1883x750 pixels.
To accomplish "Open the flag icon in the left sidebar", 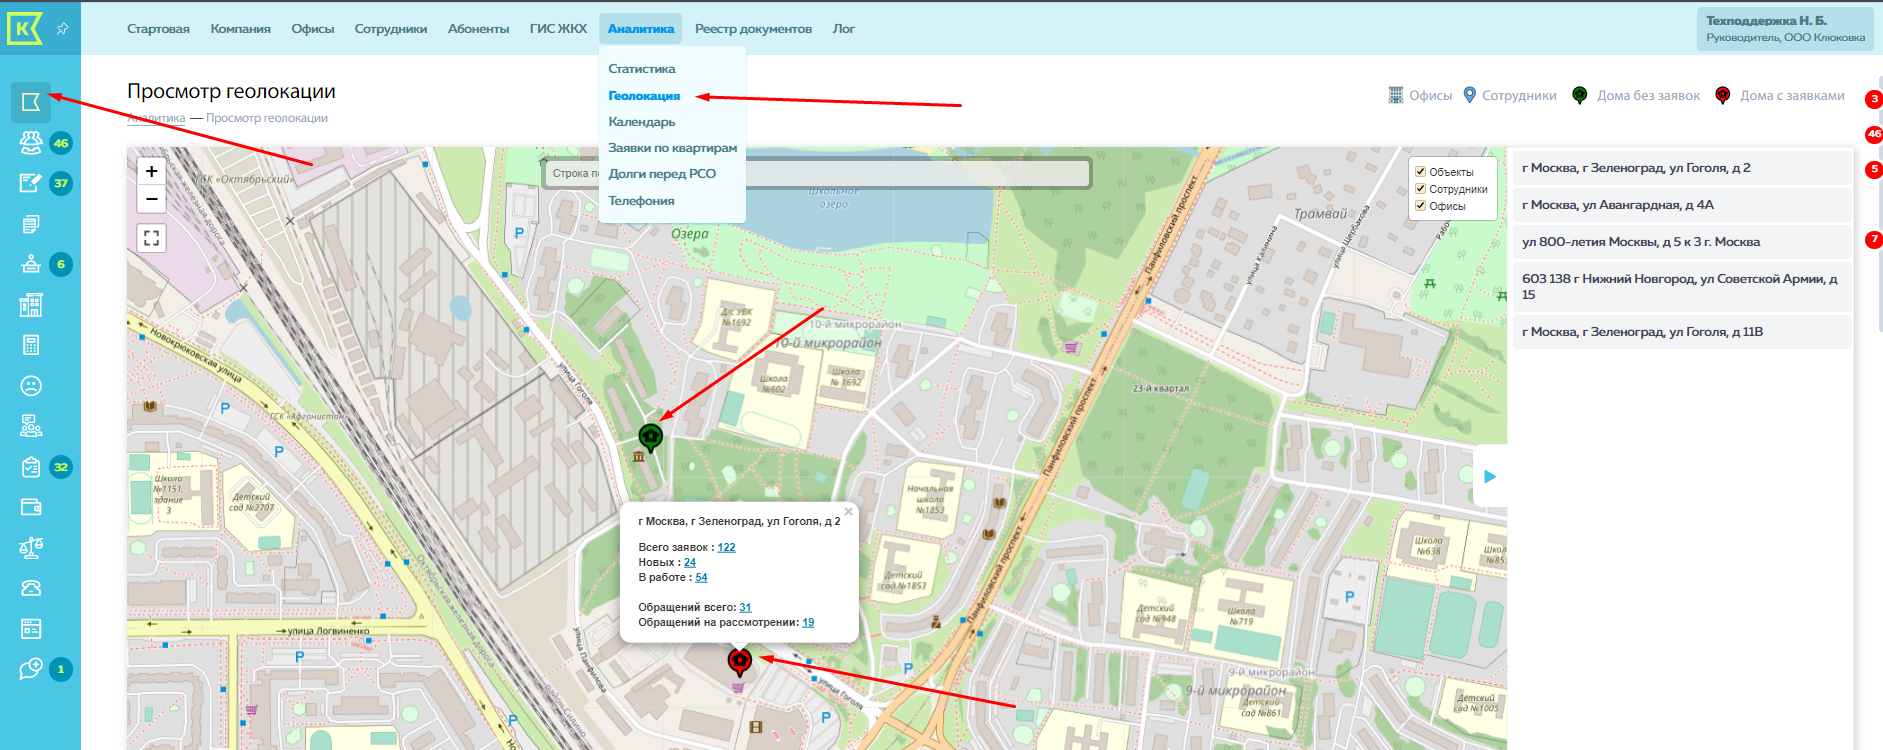I will (x=31, y=102).
